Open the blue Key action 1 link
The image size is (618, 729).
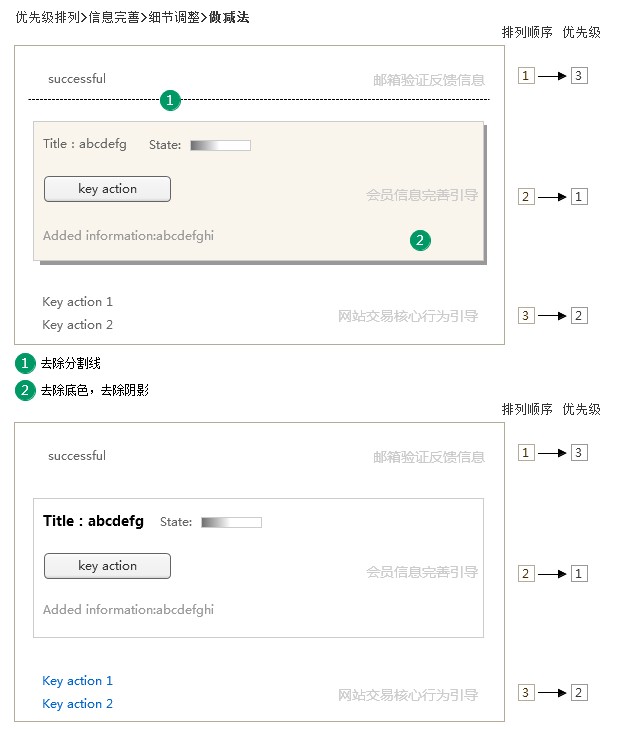pos(77,681)
